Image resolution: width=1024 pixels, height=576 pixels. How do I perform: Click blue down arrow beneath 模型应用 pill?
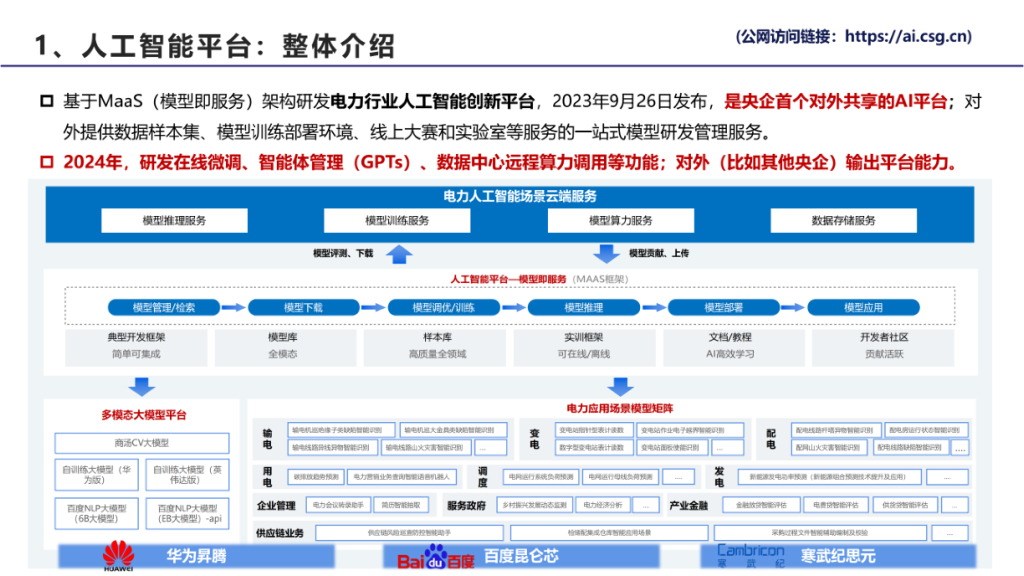(x=620, y=387)
